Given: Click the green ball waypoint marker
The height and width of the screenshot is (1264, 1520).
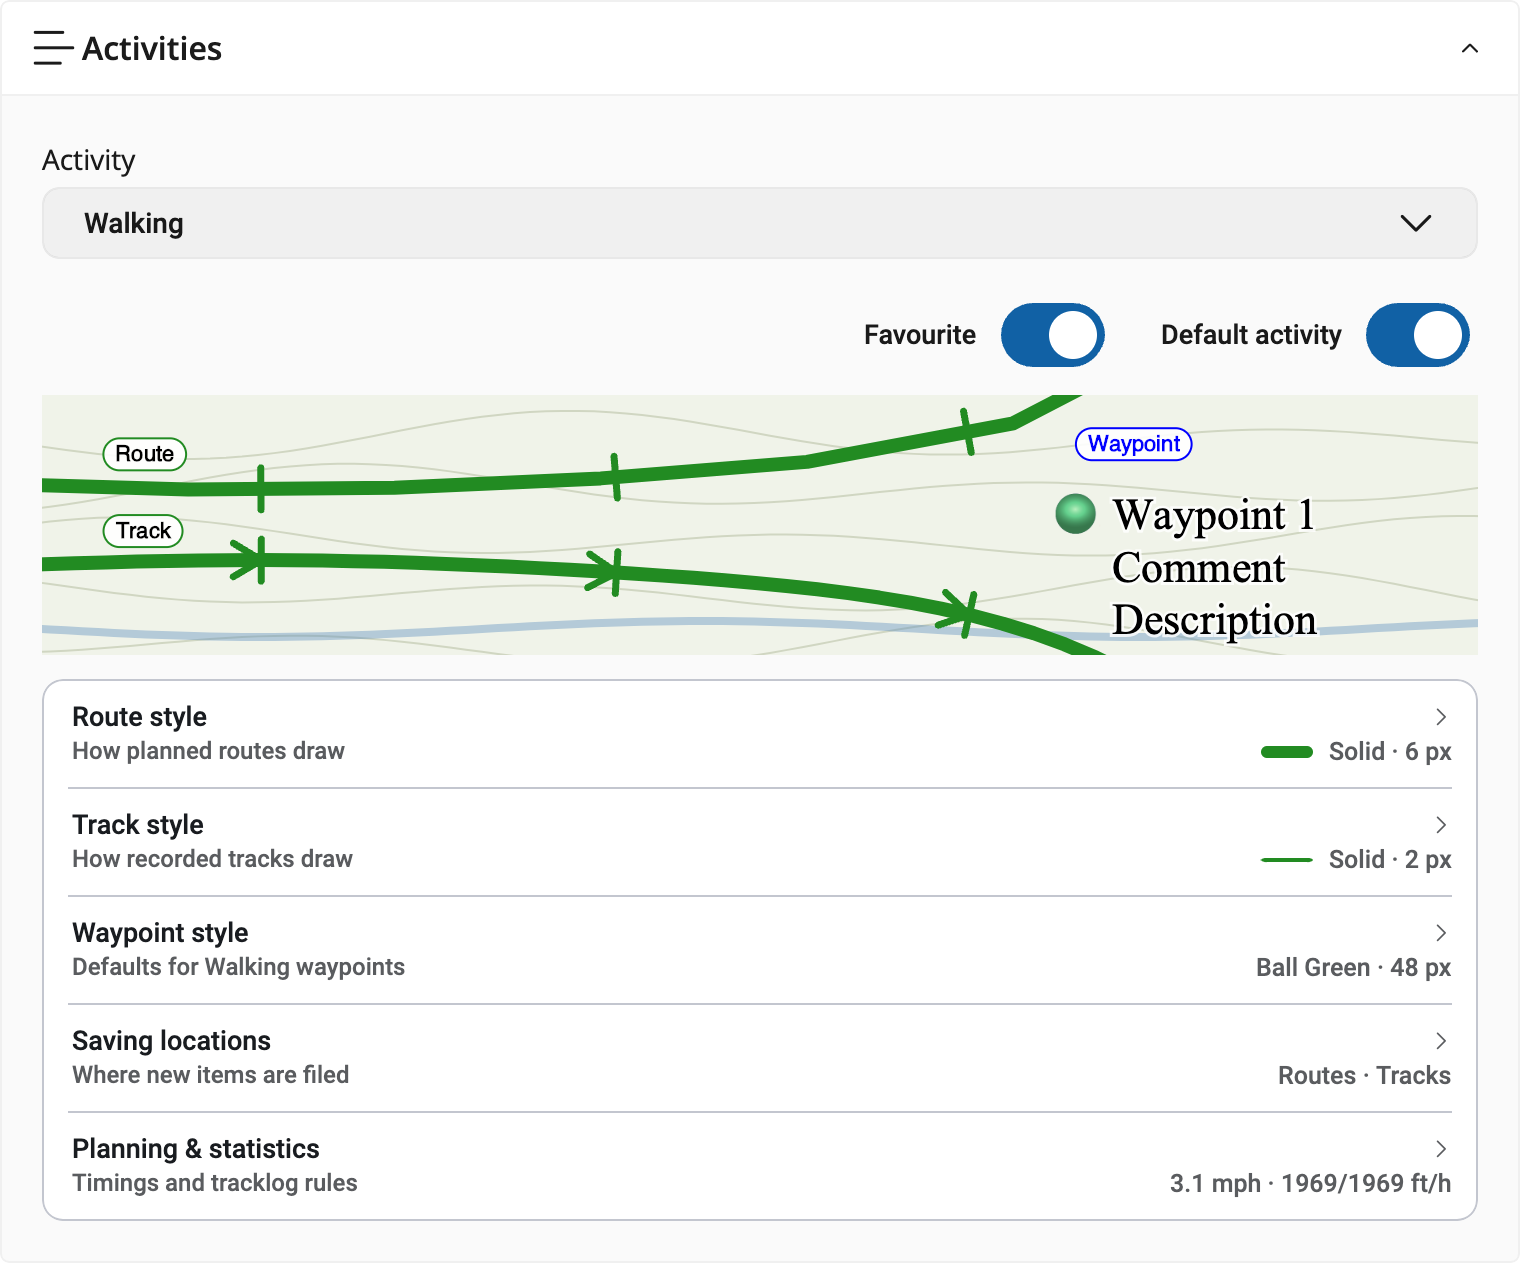Looking at the screenshot, I should tap(1076, 514).
